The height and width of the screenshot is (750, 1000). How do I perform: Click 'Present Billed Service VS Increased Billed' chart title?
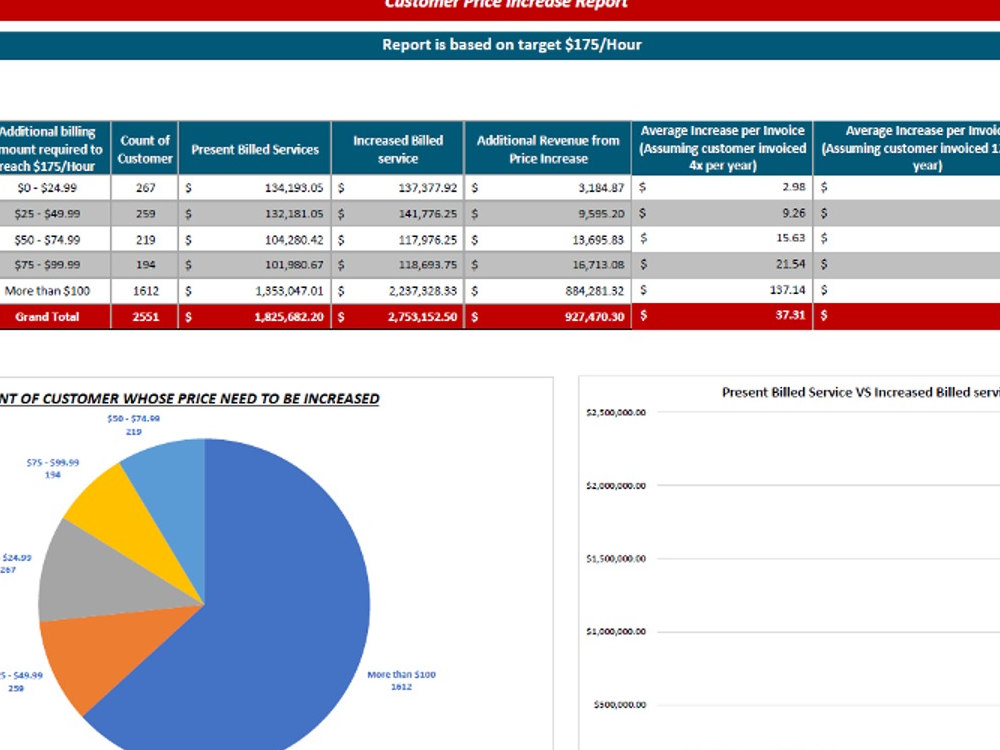pos(860,393)
